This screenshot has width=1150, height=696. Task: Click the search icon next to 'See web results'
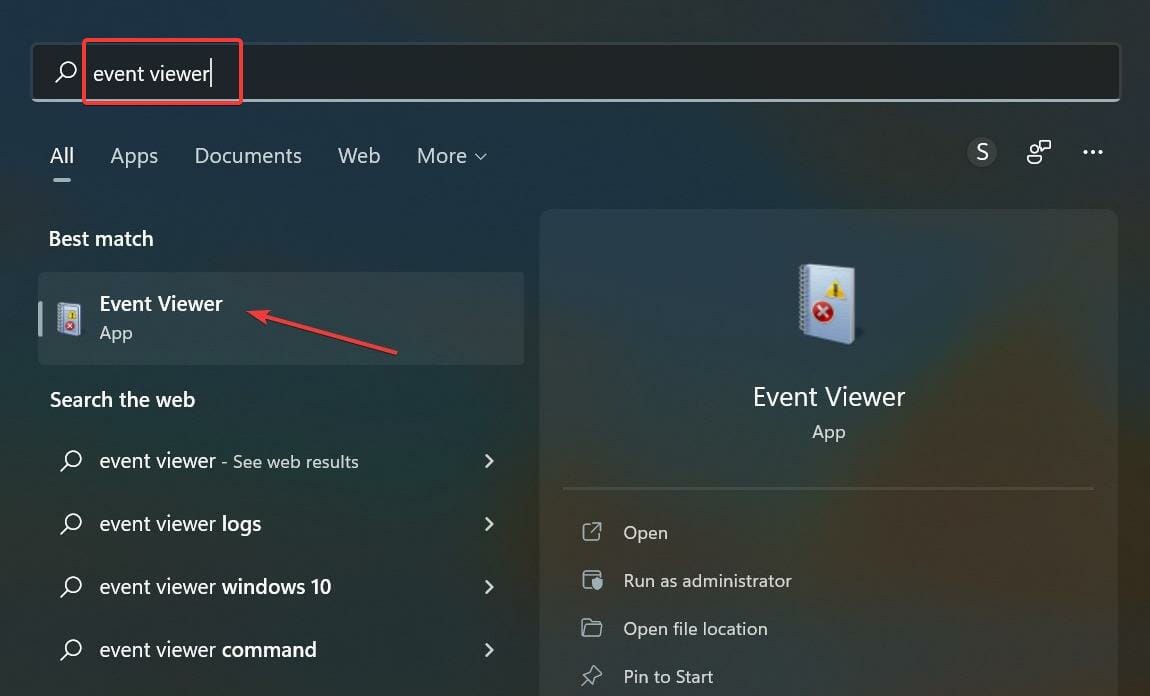point(71,461)
